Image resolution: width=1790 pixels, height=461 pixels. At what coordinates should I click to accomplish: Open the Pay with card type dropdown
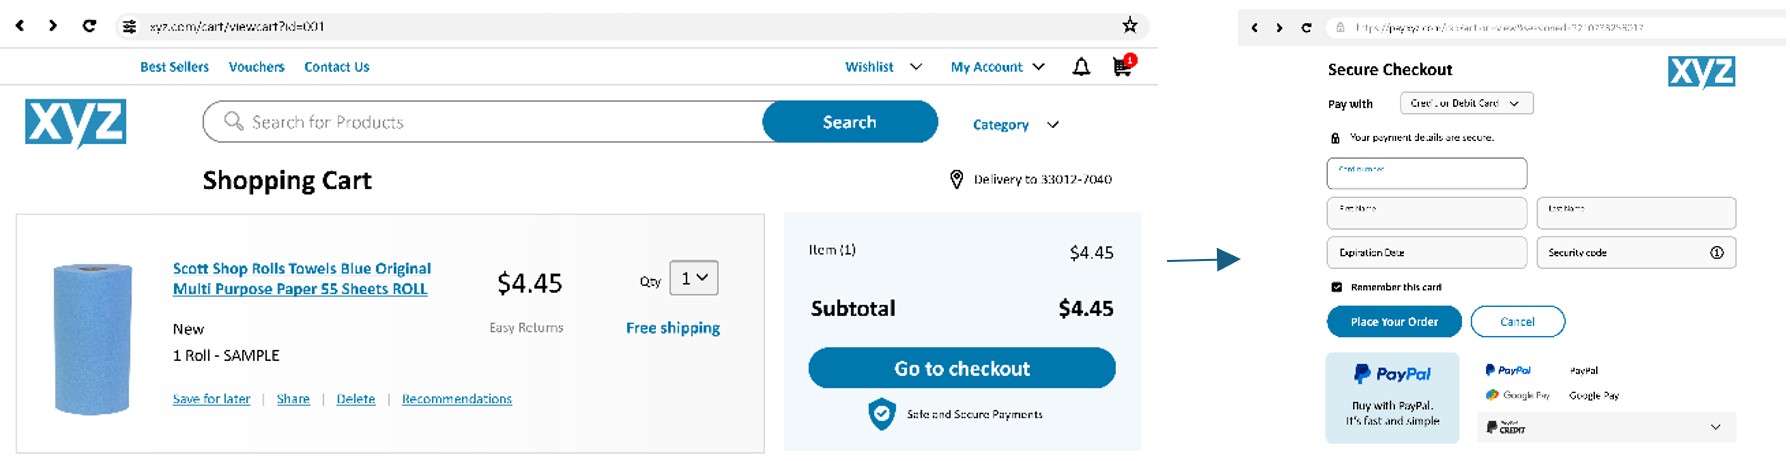coord(1466,103)
